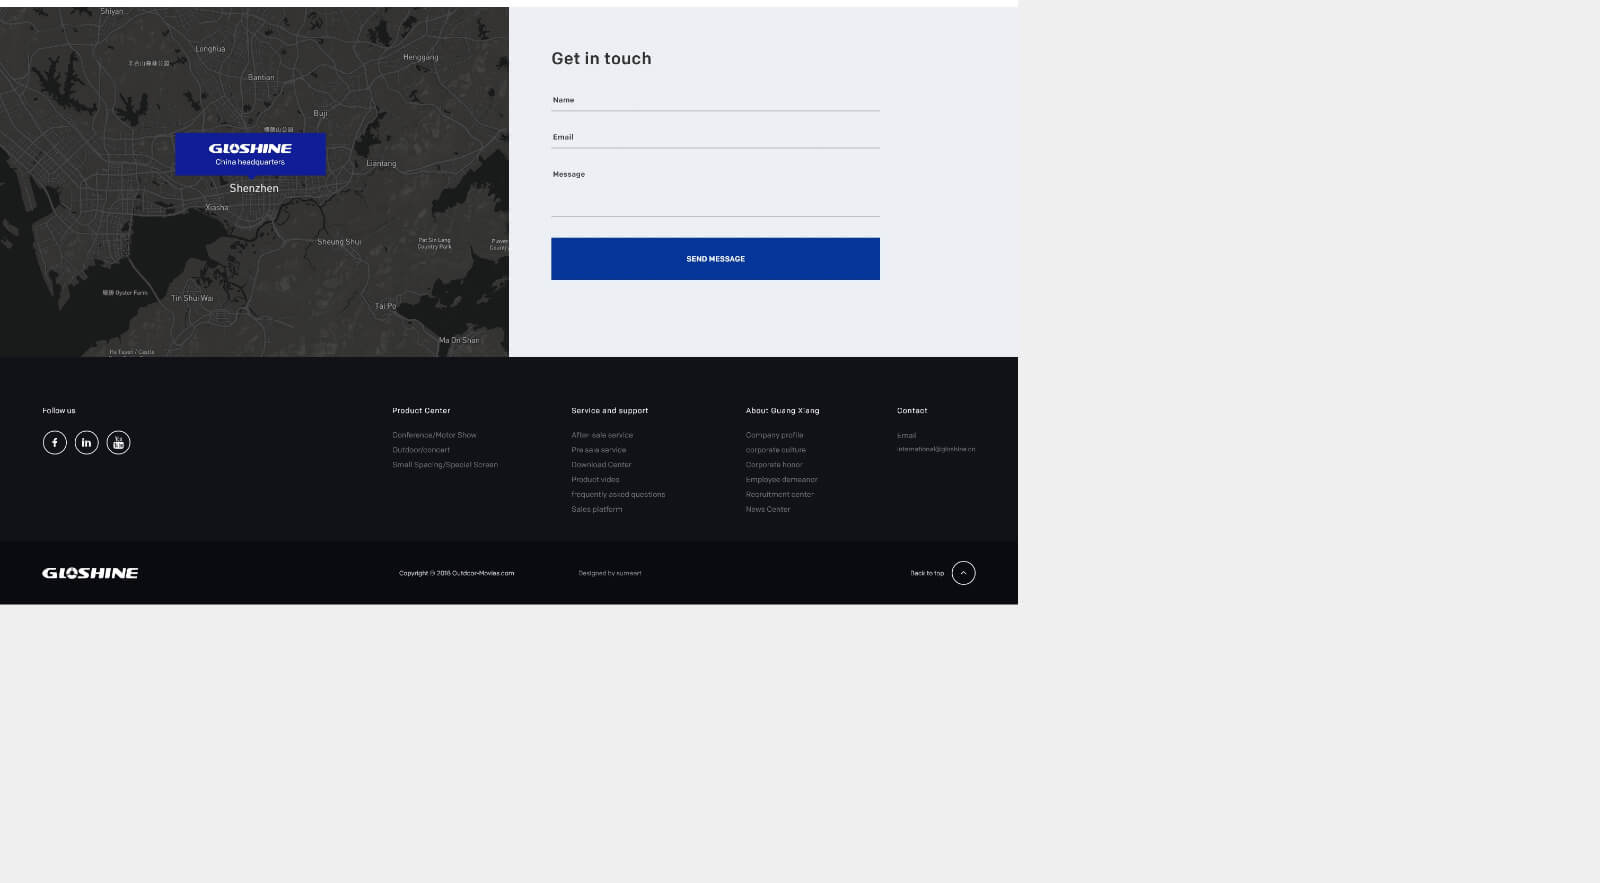The height and width of the screenshot is (883, 1600).
Task: Open the News Center link
Action: coord(768,509)
